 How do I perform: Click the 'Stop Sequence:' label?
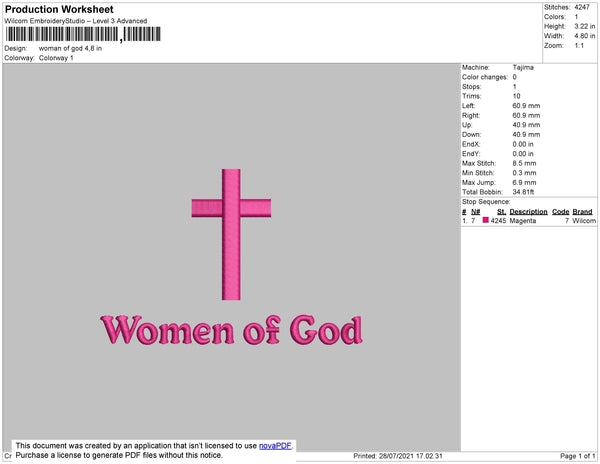point(486,202)
